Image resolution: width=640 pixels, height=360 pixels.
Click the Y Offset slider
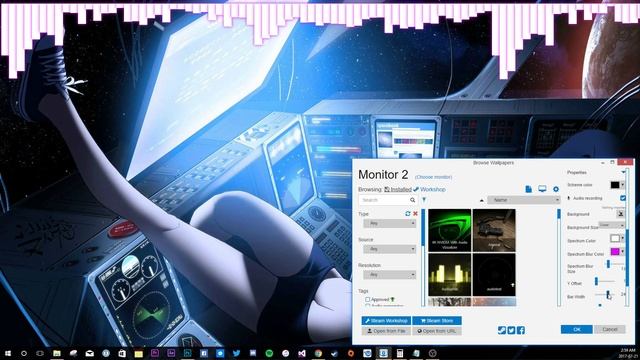pyautogui.click(x=604, y=281)
